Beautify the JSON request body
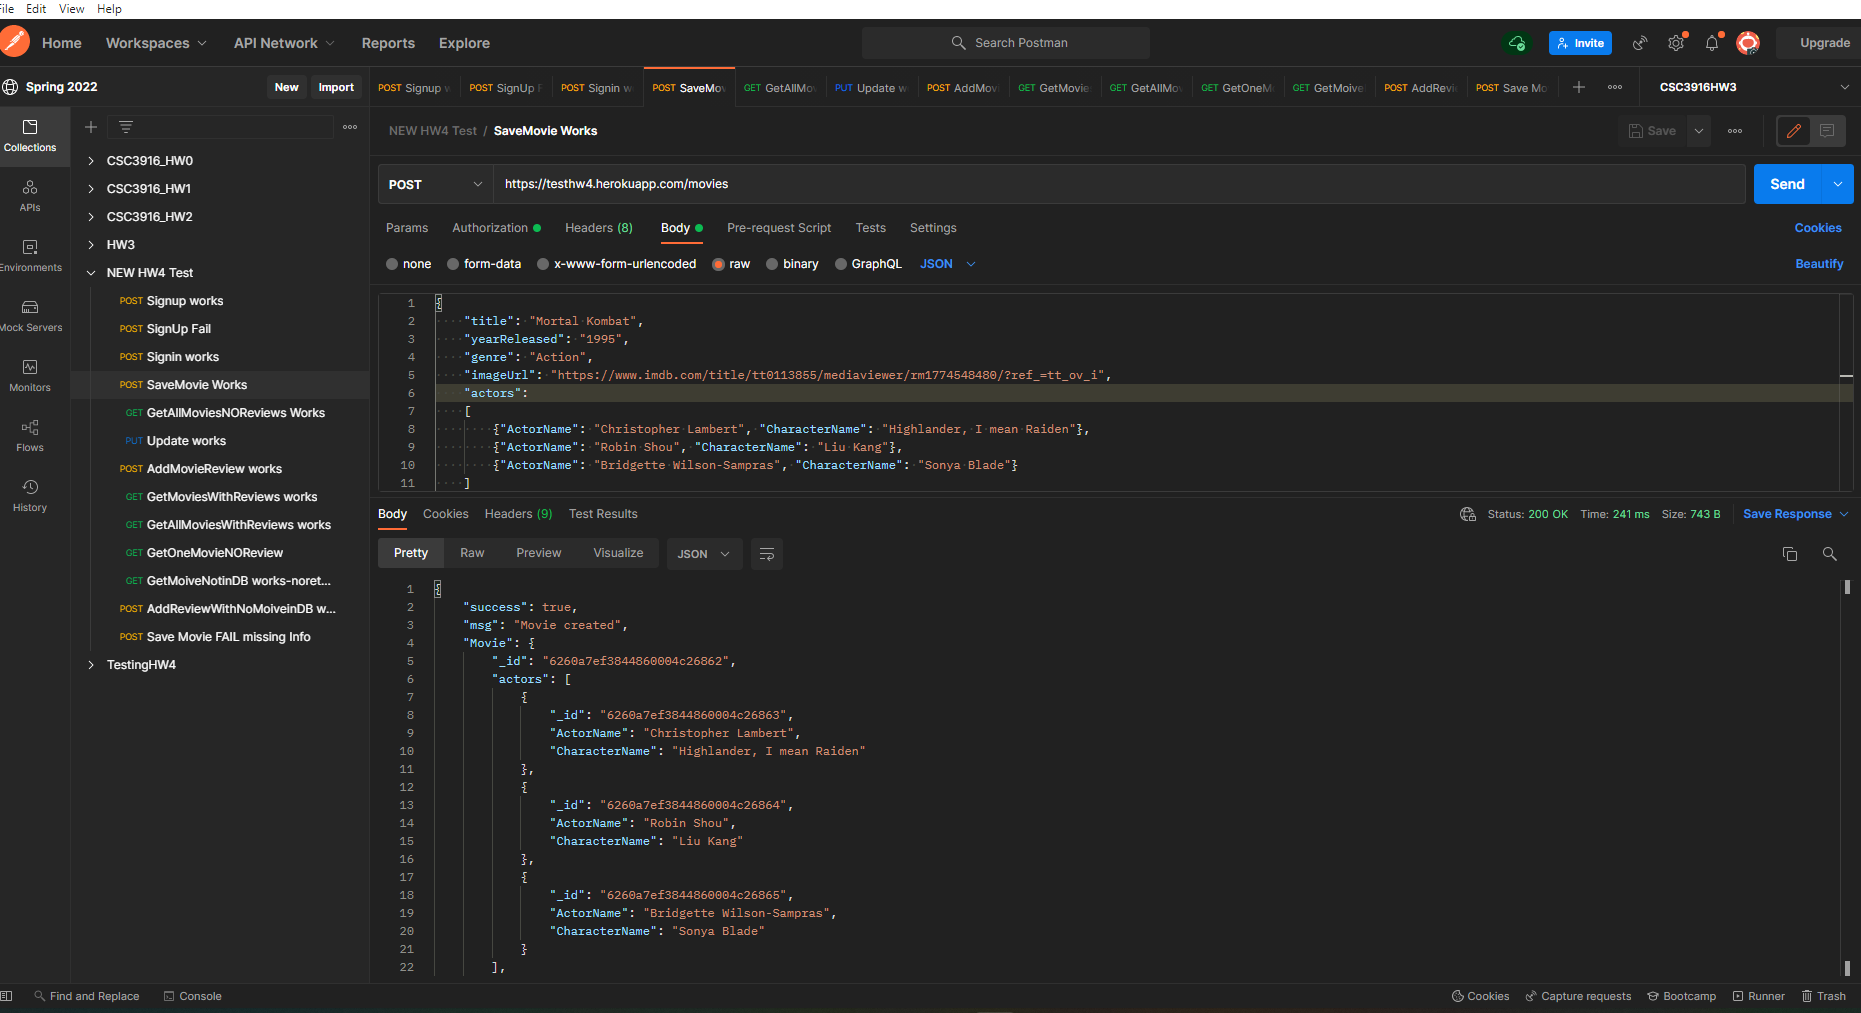Screen dimensions: 1861x1013 tap(1819, 263)
